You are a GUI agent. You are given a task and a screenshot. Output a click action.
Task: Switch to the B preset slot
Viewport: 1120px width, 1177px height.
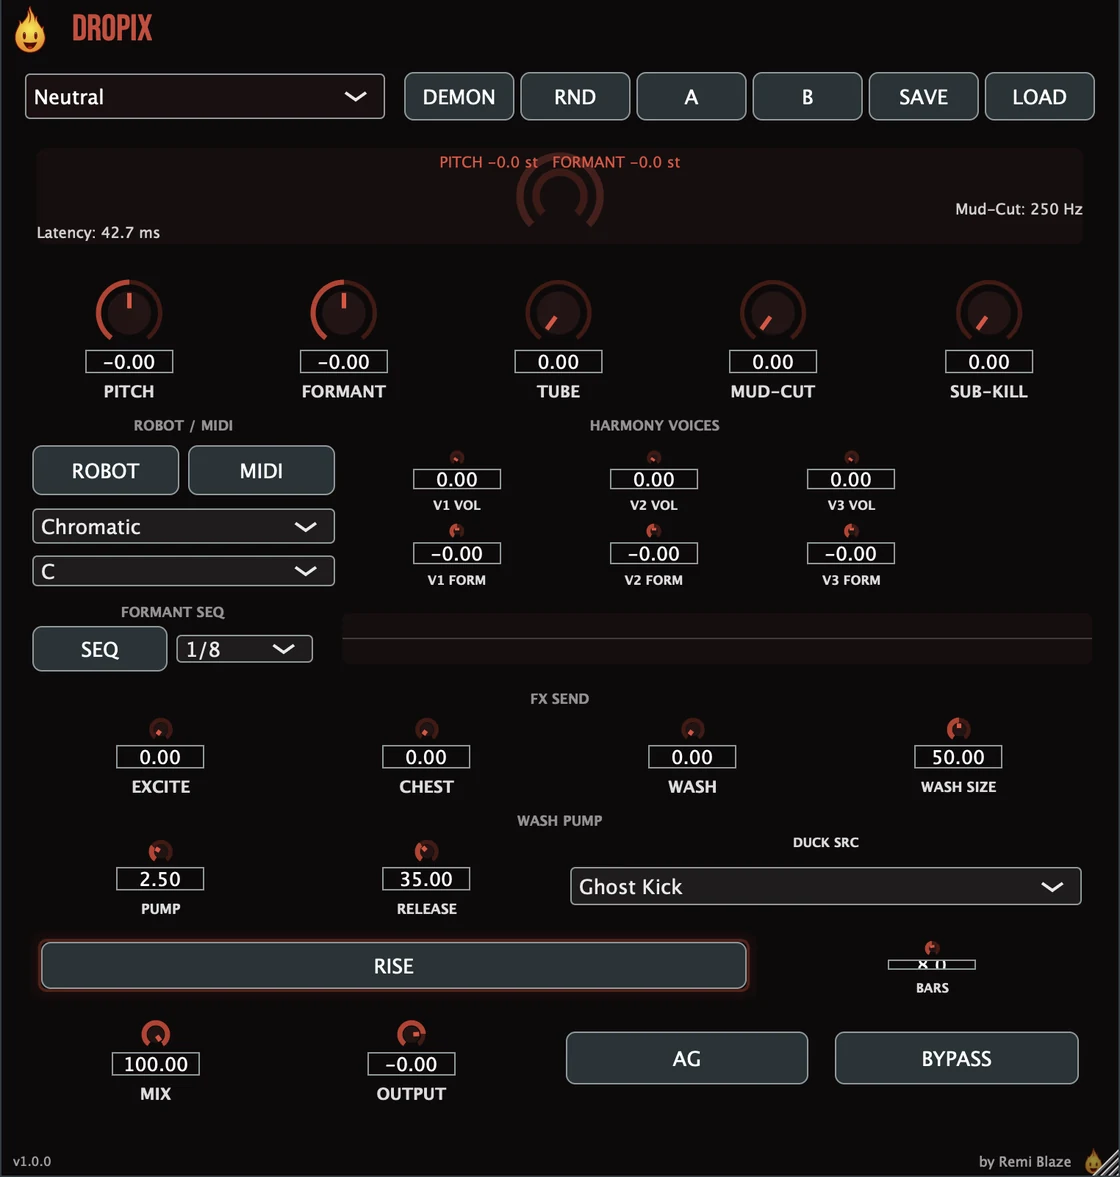(x=807, y=97)
